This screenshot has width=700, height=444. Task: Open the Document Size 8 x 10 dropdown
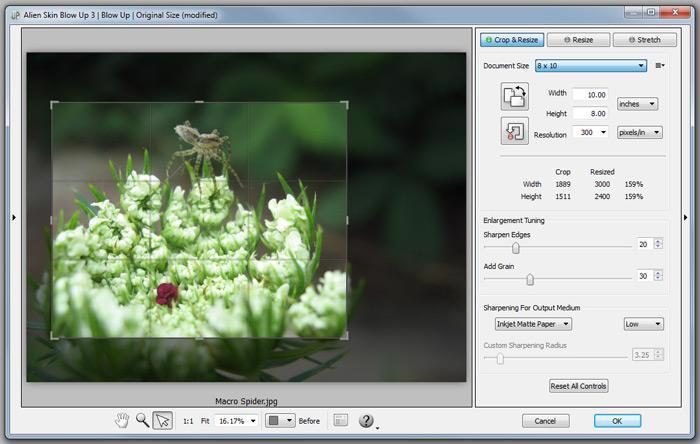coord(590,66)
